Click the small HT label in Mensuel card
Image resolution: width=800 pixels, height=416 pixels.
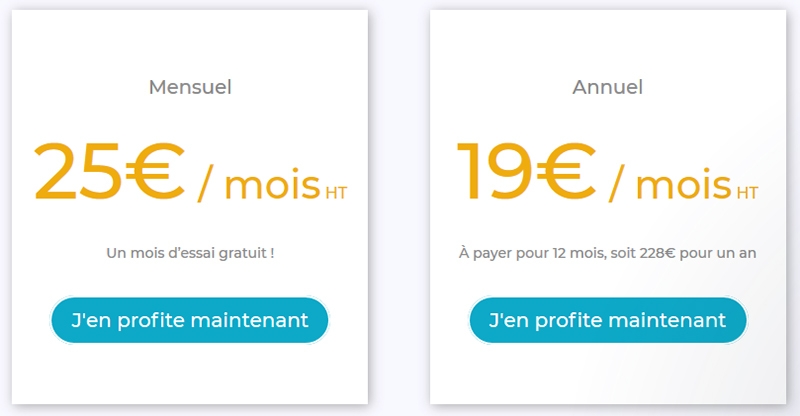[336, 192]
